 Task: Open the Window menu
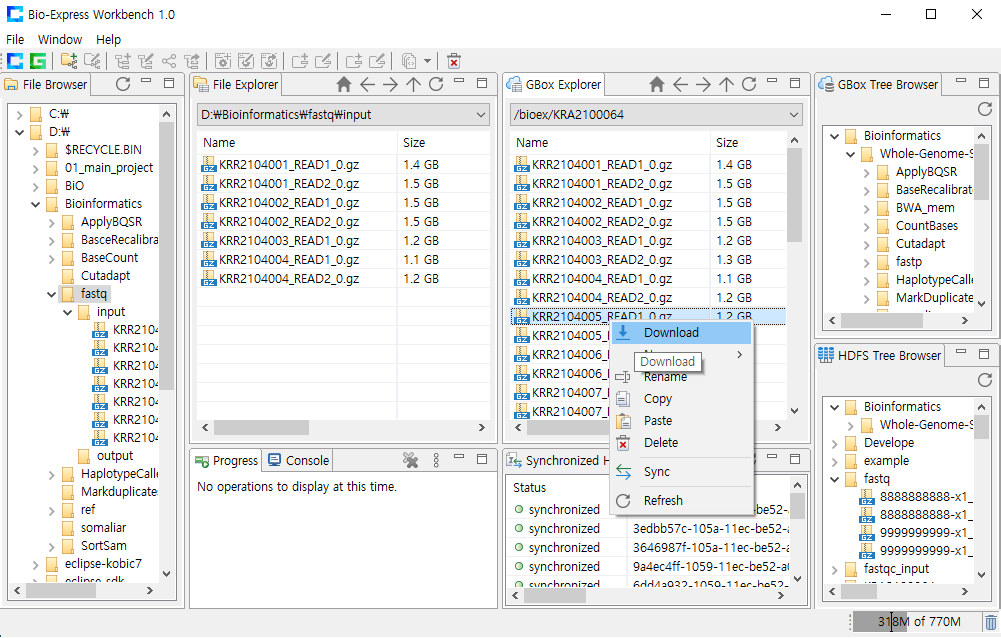(x=59, y=40)
